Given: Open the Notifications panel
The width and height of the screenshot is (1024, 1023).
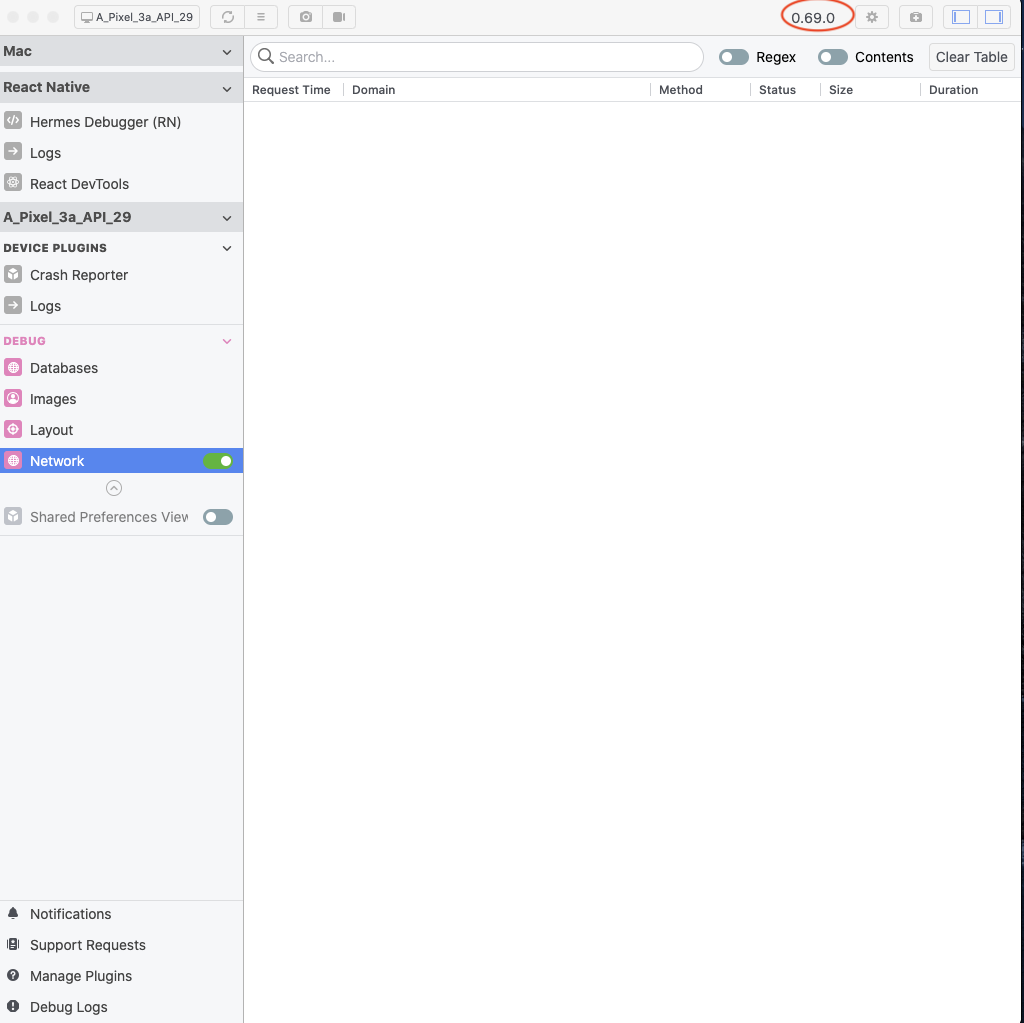Looking at the screenshot, I should click(70, 913).
